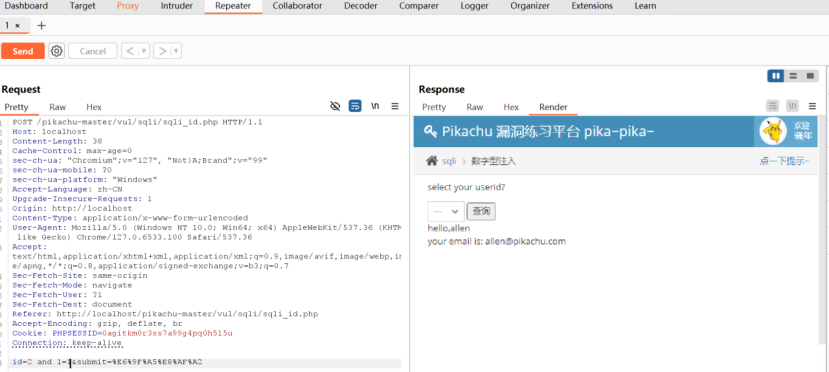Click Send button
The image size is (829, 372).
(x=23, y=51)
